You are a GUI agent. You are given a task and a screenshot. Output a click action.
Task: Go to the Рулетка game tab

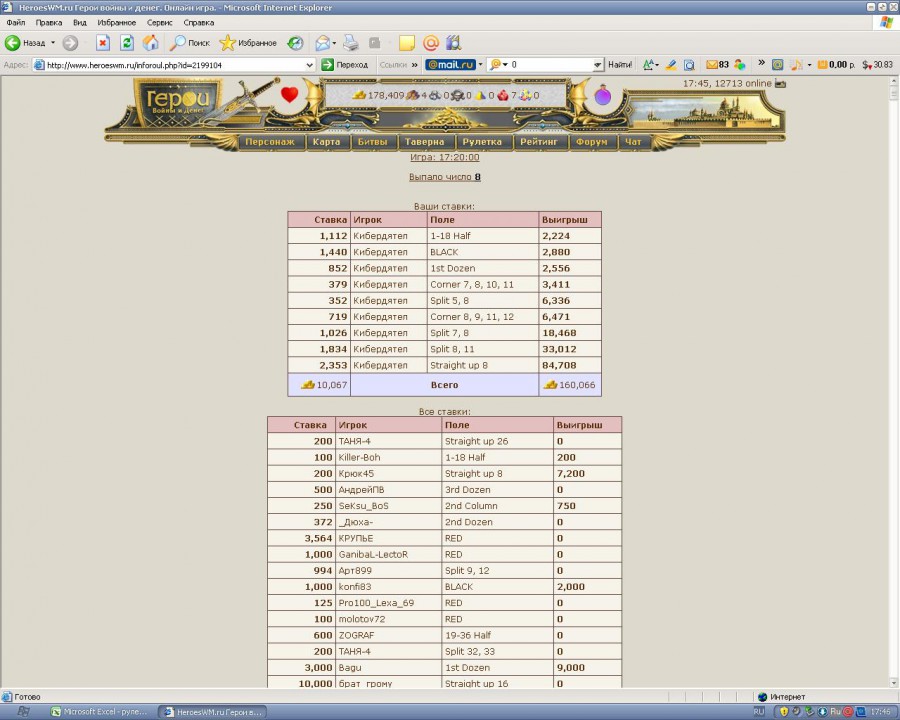482,142
